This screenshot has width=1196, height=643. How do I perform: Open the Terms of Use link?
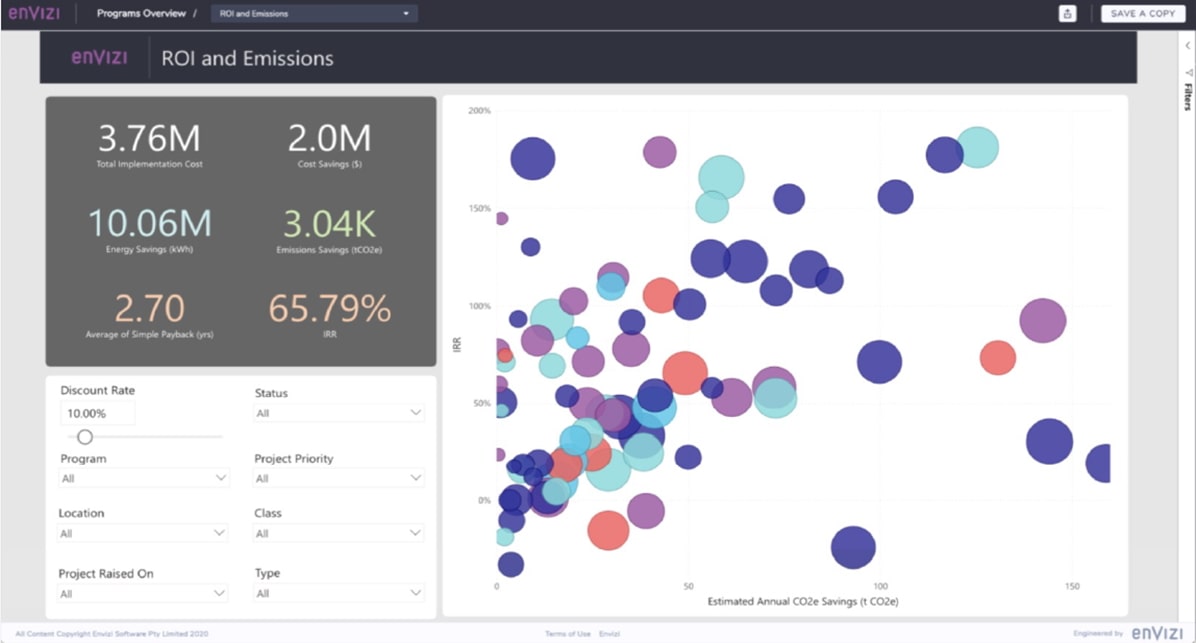click(x=567, y=634)
